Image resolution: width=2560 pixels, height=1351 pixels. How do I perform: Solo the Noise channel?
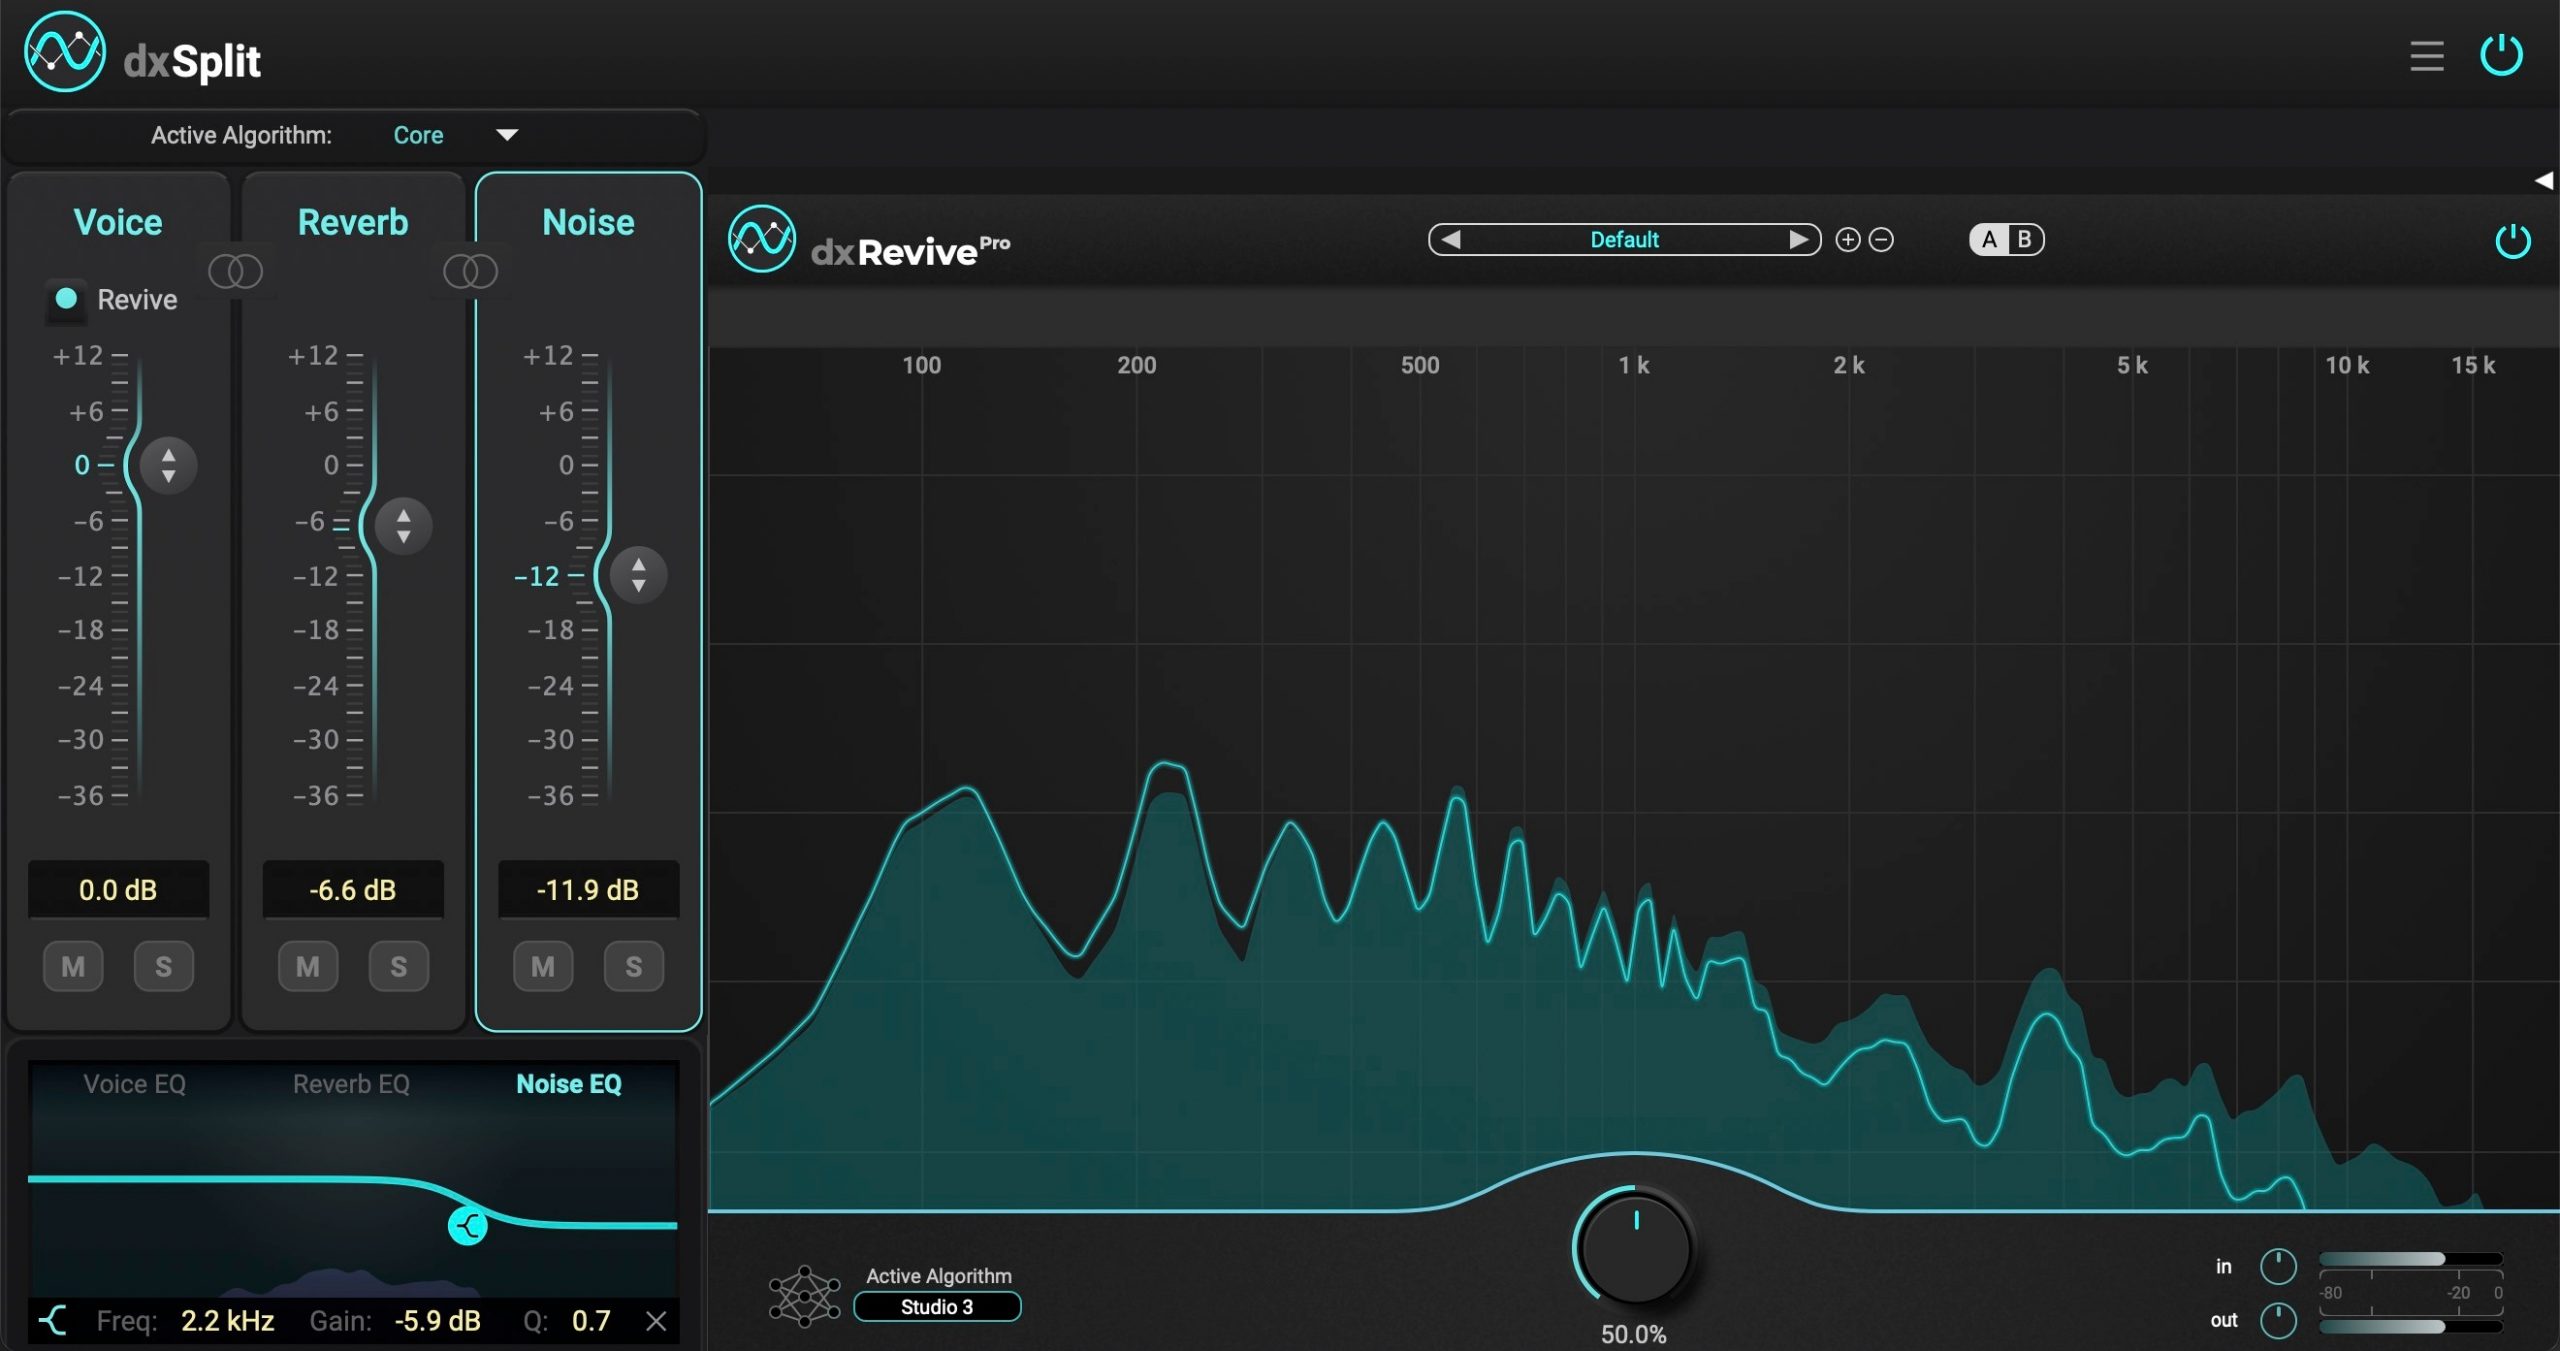coord(633,966)
